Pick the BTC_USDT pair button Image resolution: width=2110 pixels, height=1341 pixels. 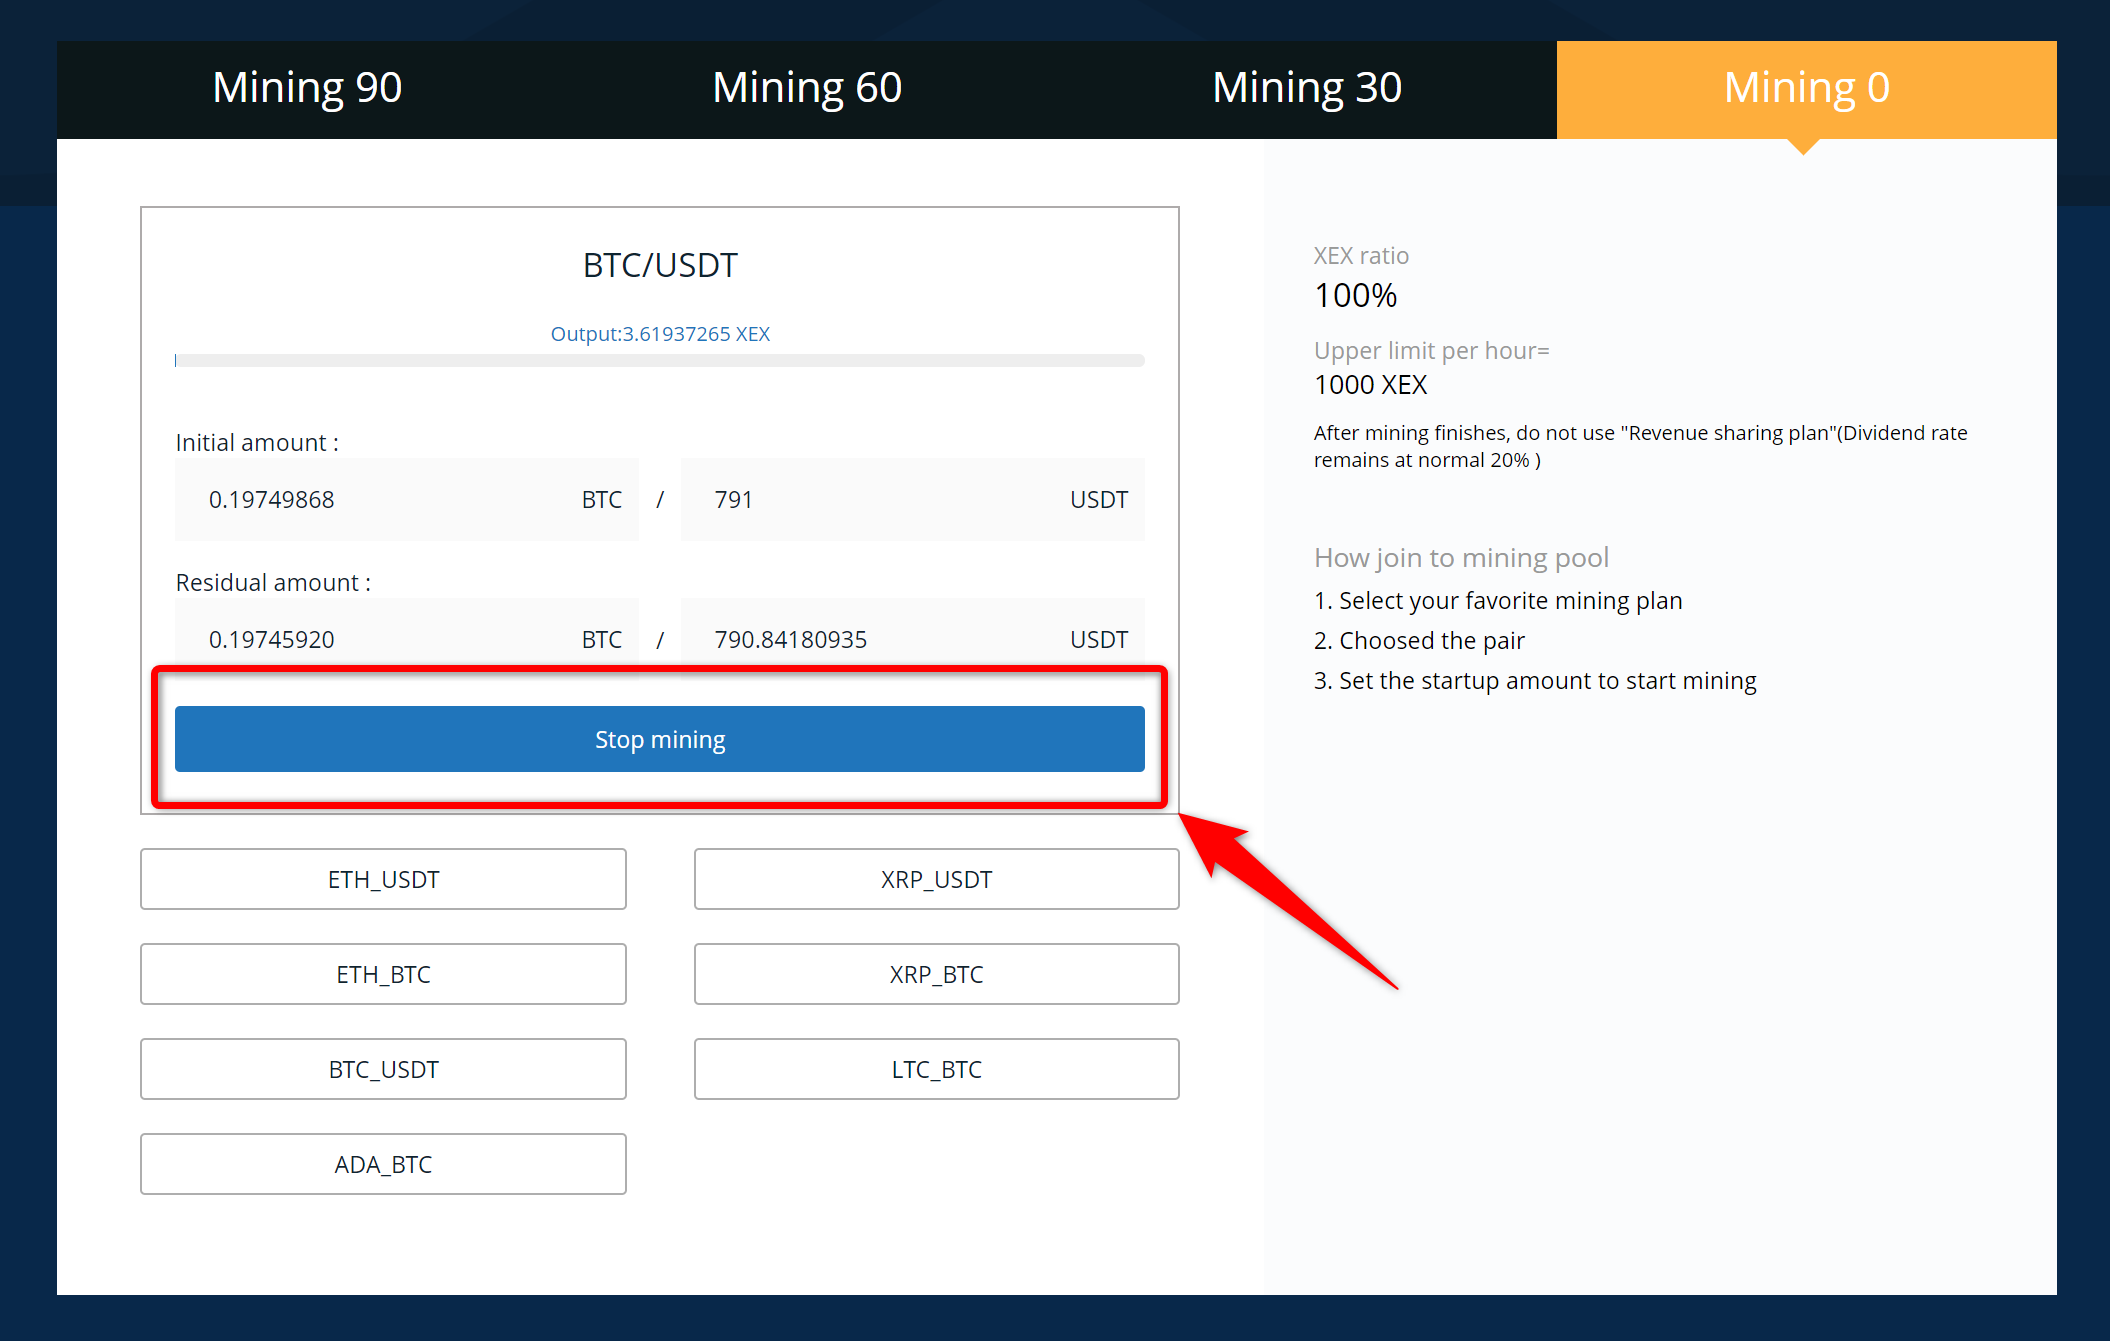383,1069
